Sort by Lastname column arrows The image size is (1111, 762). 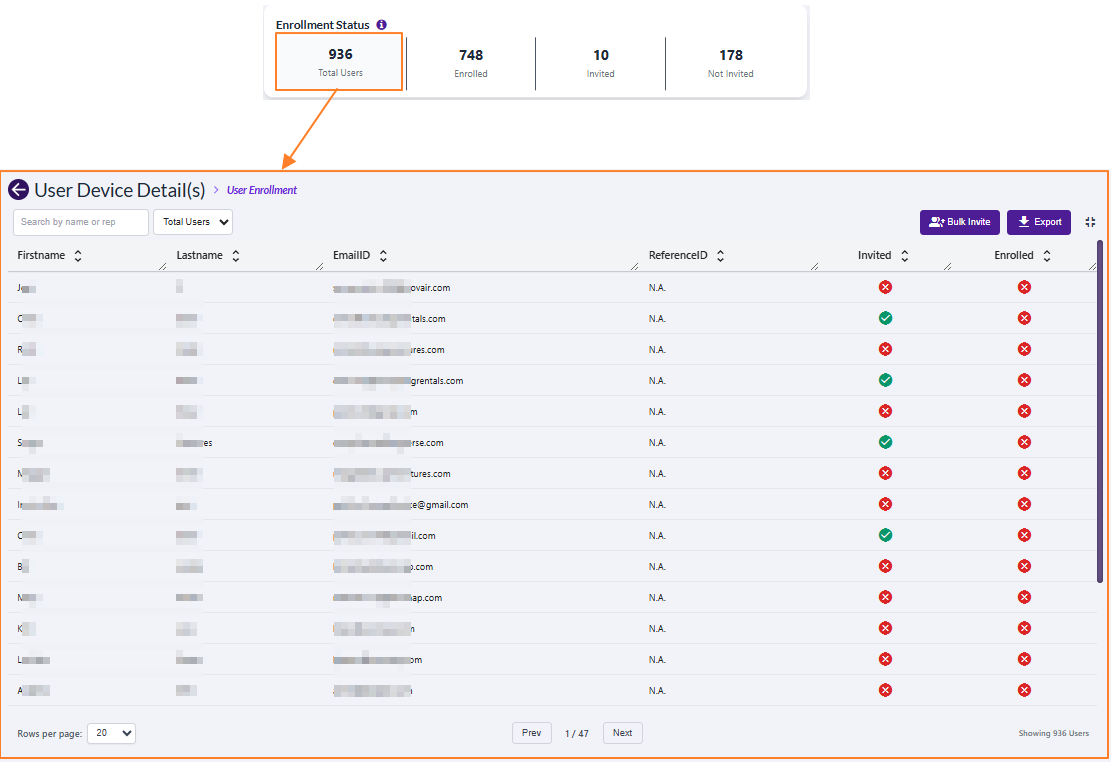tap(236, 256)
